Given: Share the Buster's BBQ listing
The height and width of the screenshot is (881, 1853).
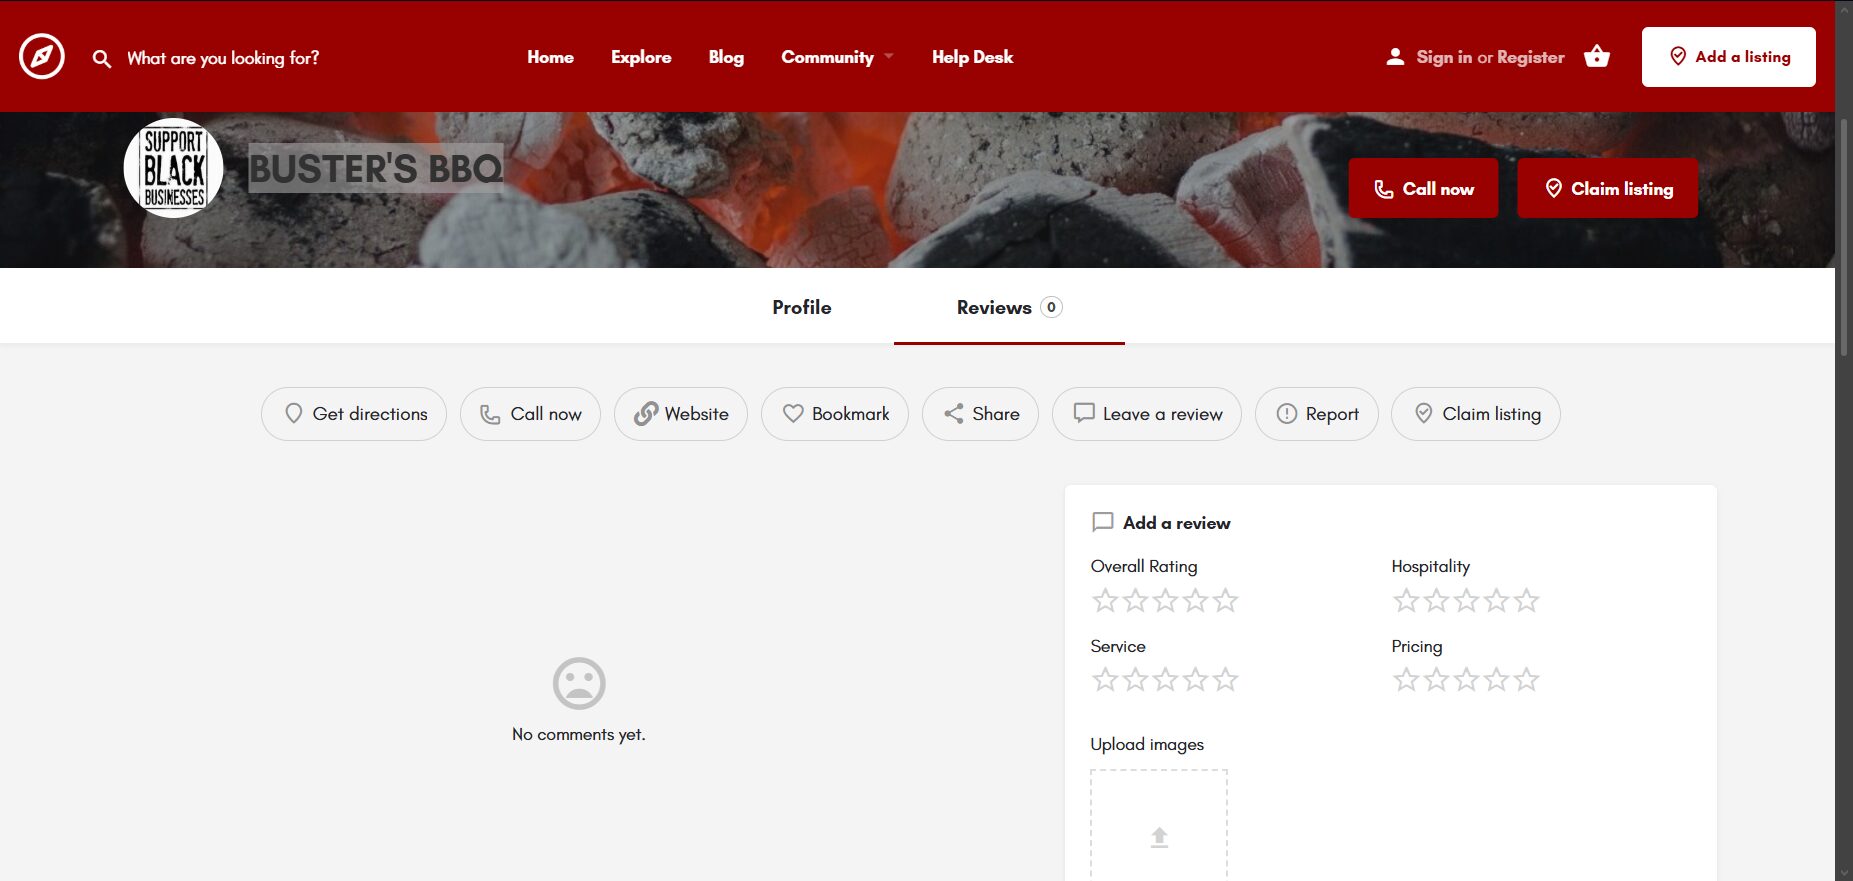Looking at the screenshot, I should (980, 414).
